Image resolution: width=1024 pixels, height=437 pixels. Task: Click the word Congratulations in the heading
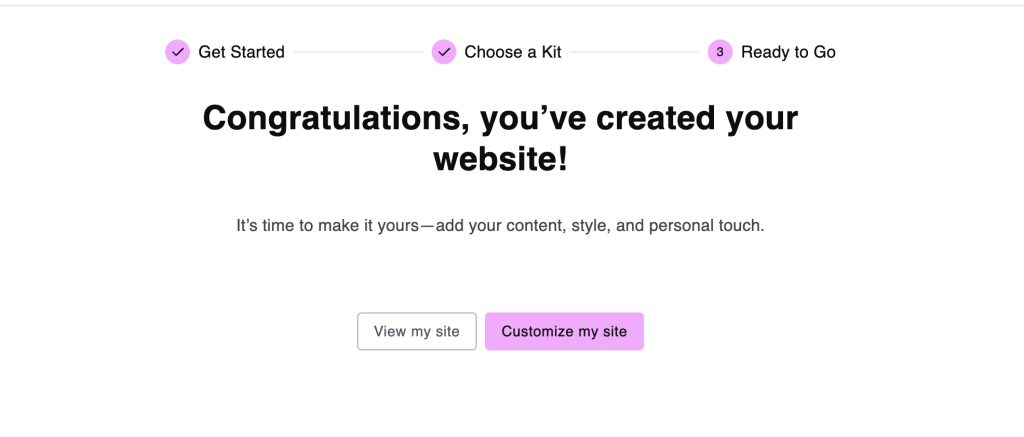point(336,119)
